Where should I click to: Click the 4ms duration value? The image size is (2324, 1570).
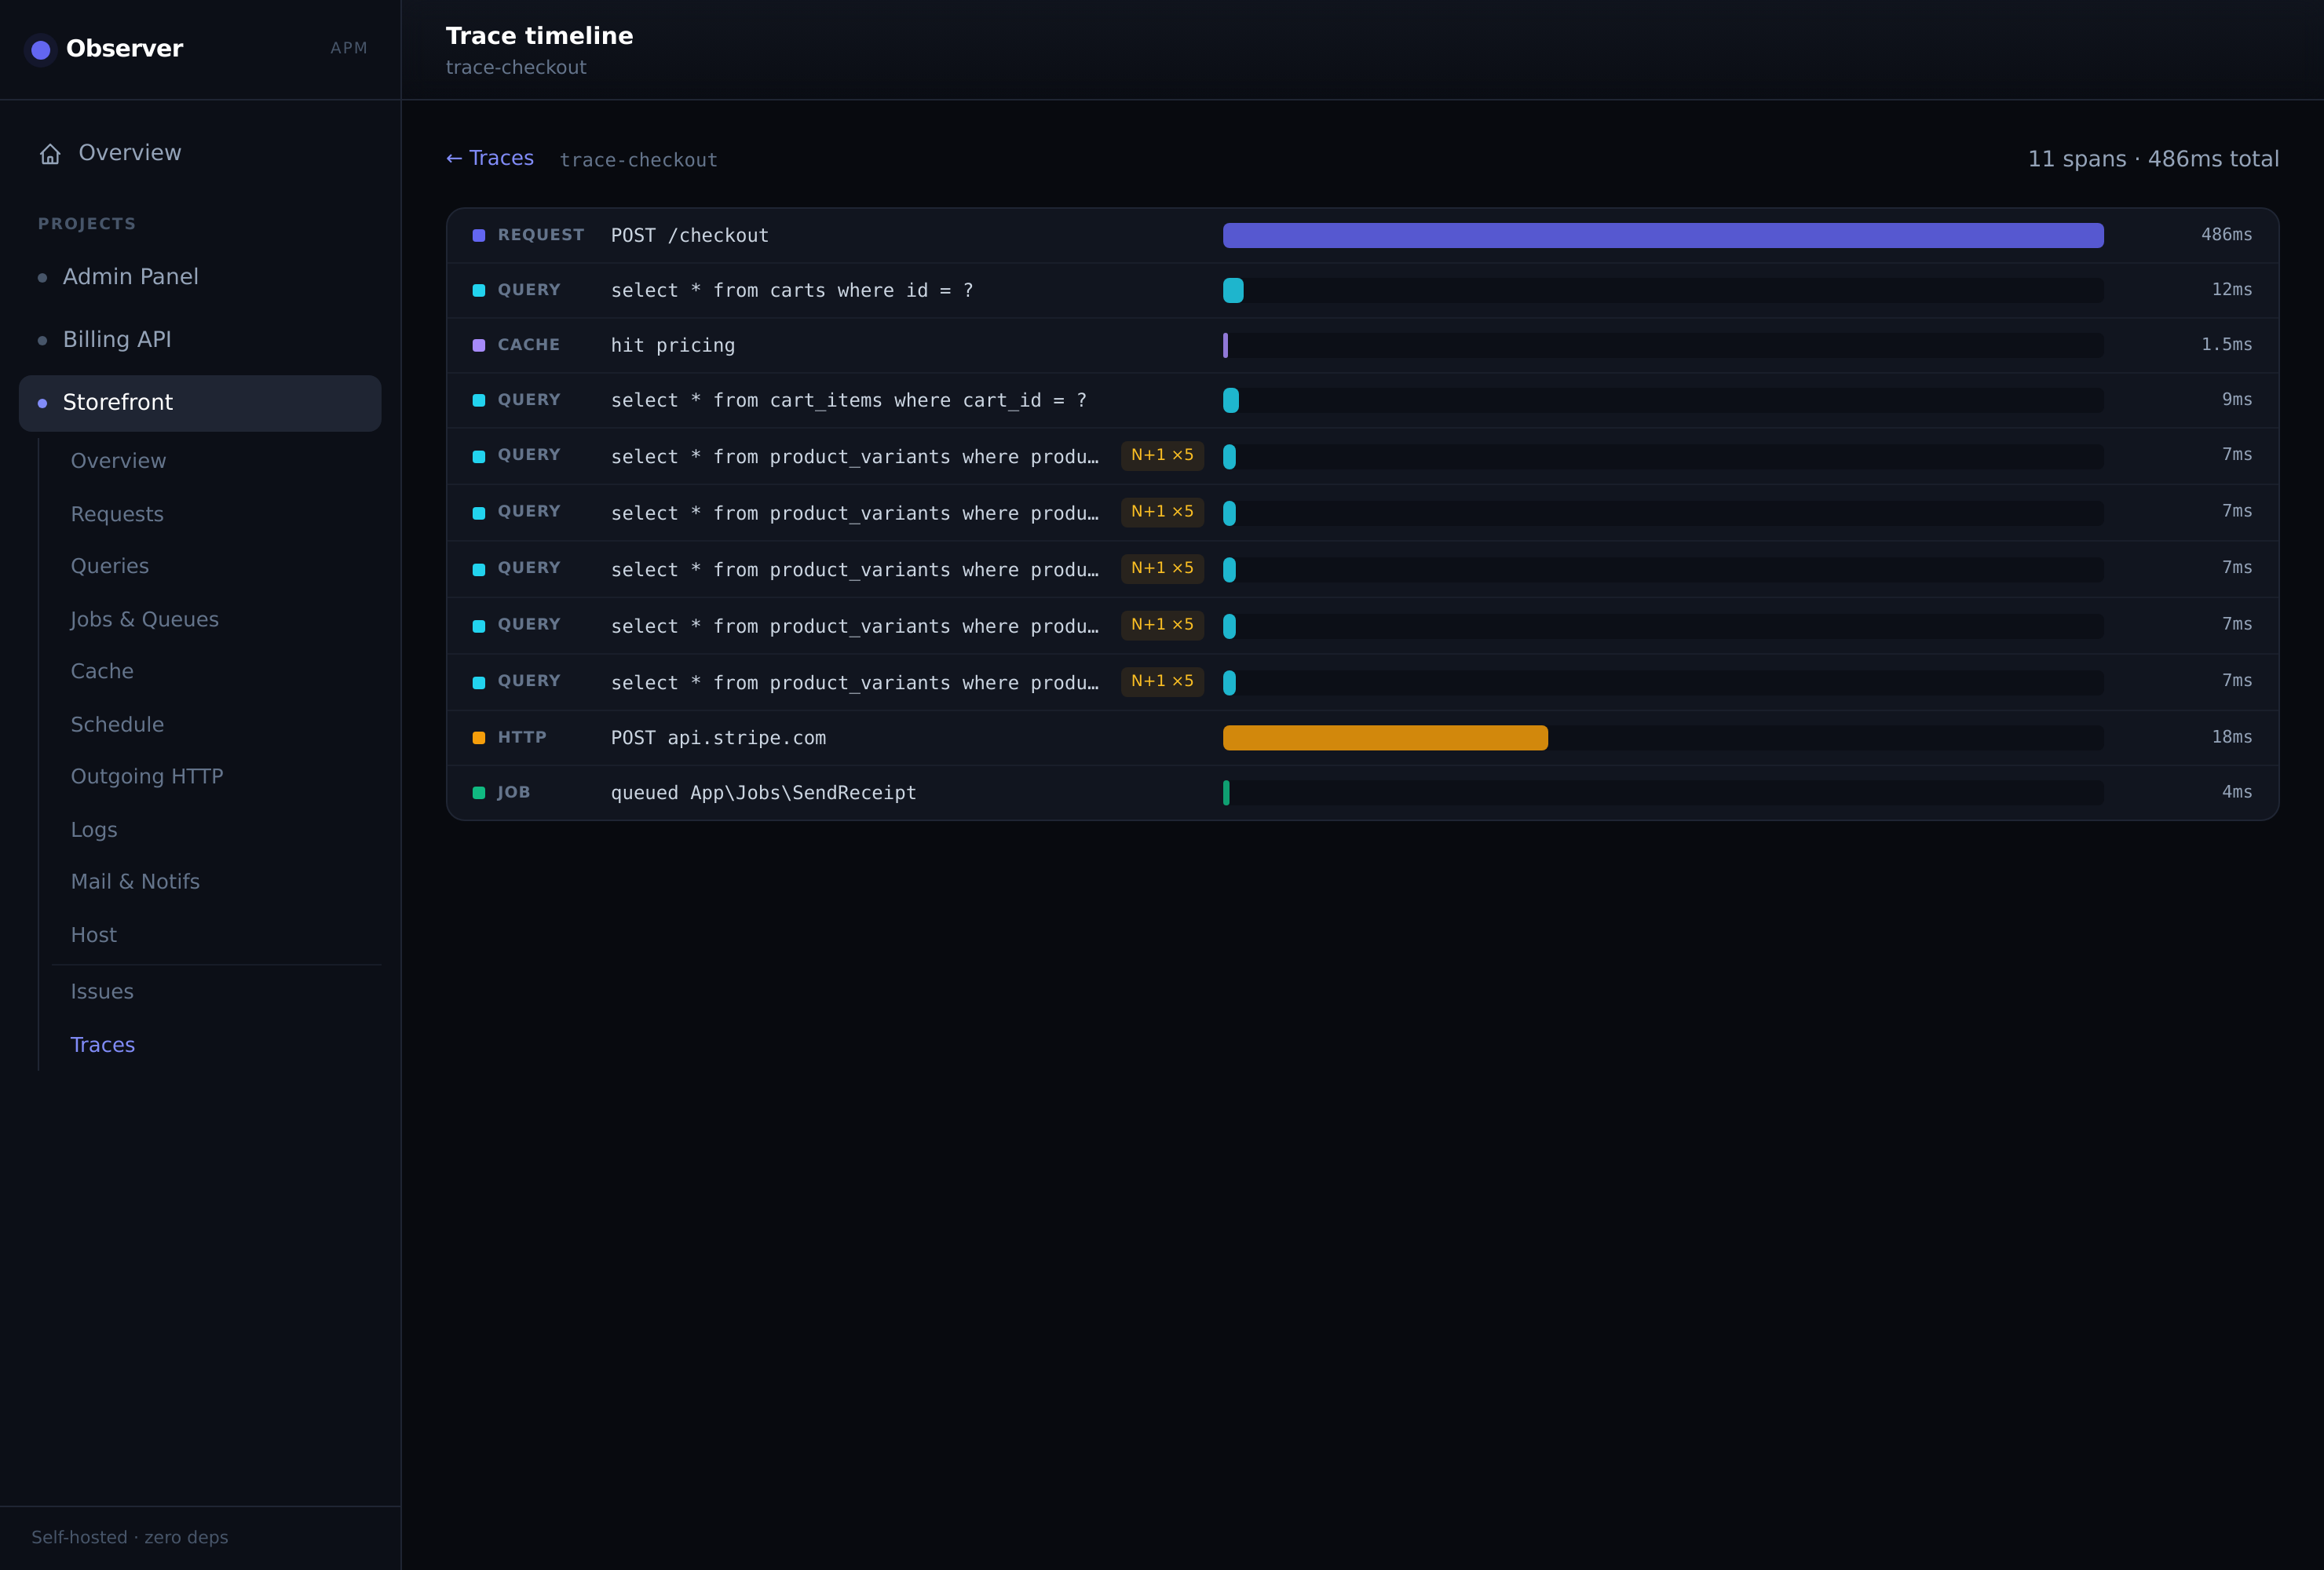(2237, 792)
